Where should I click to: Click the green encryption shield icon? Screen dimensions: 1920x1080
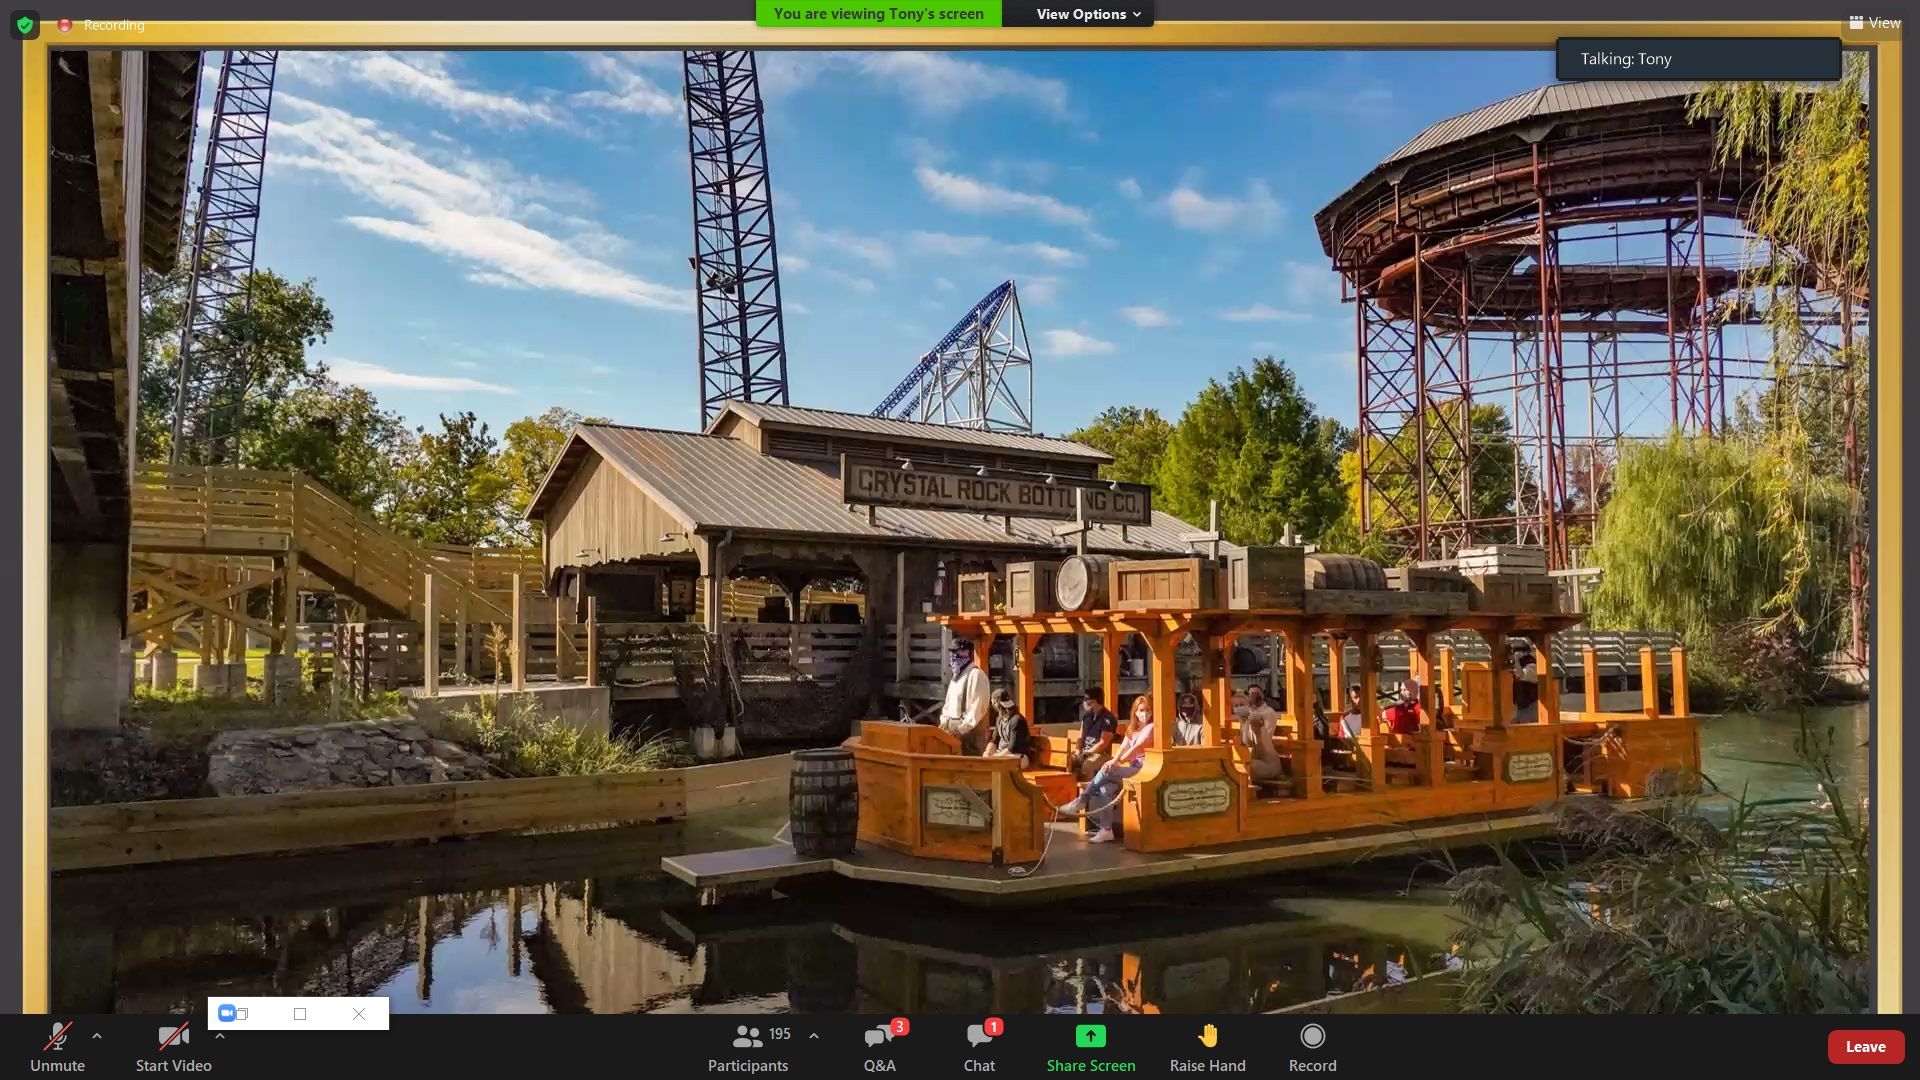pyautogui.click(x=25, y=24)
